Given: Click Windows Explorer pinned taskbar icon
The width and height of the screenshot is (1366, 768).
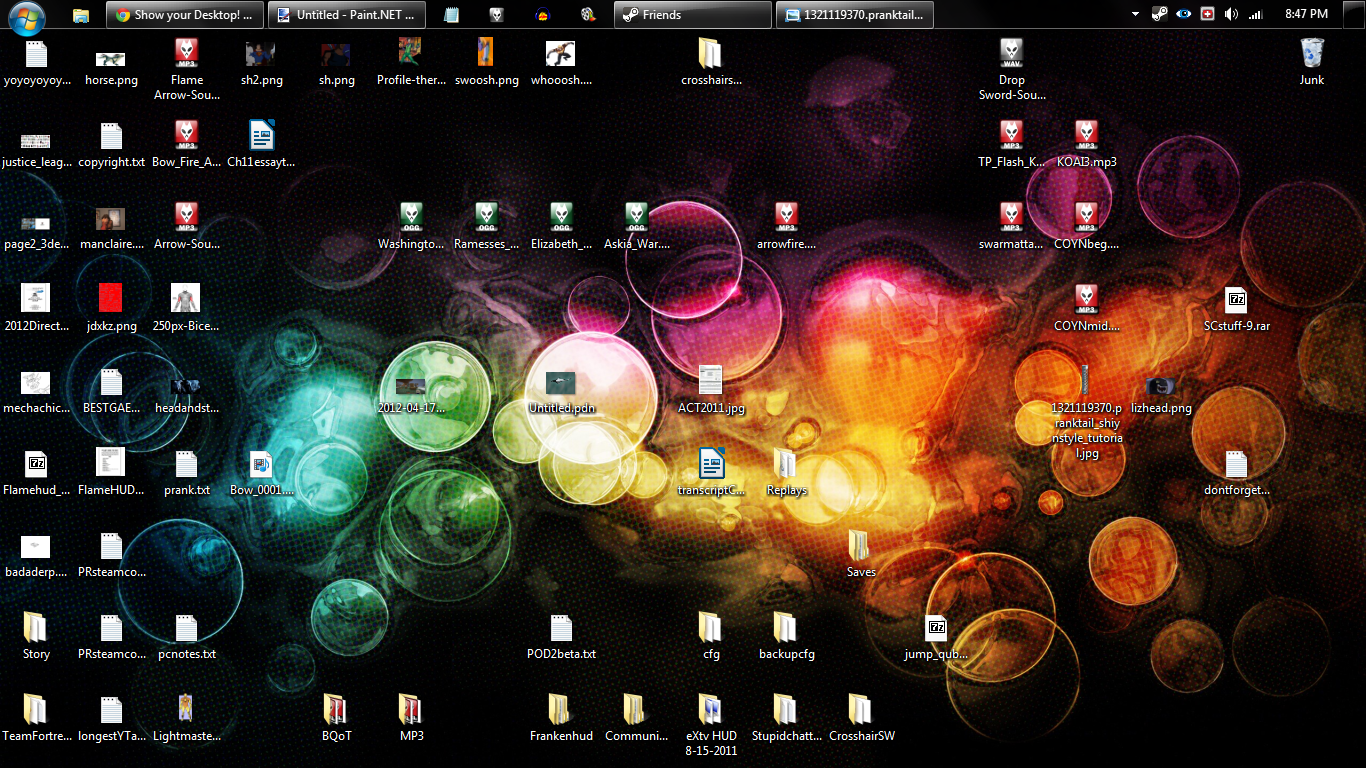Looking at the screenshot, I should click(81, 15).
